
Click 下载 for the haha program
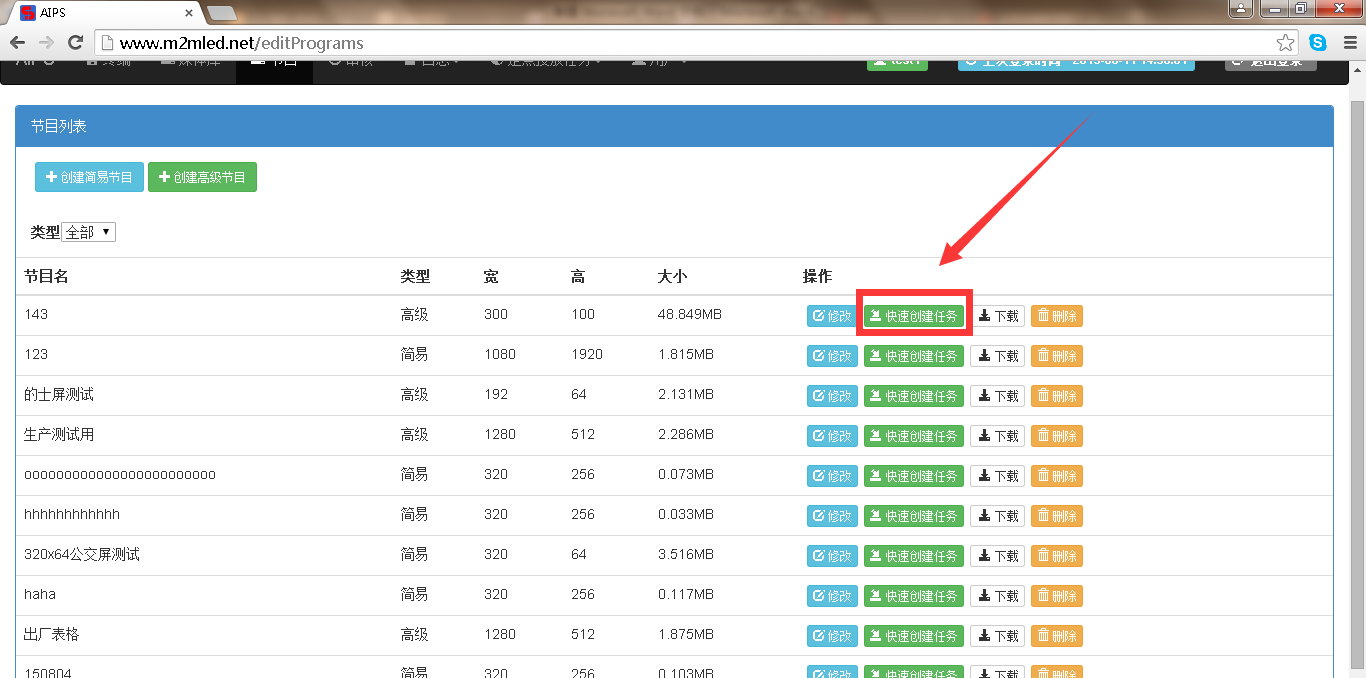[997, 596]
